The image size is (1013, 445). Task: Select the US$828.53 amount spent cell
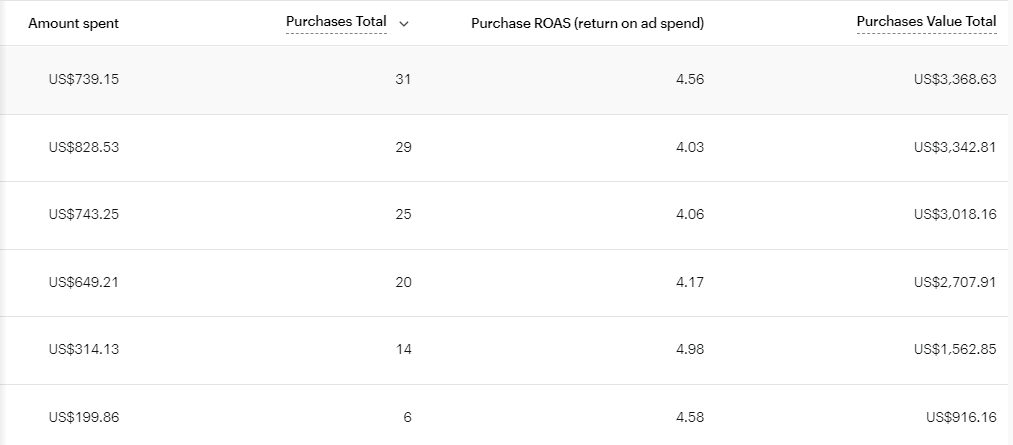[x=83, y=147]
